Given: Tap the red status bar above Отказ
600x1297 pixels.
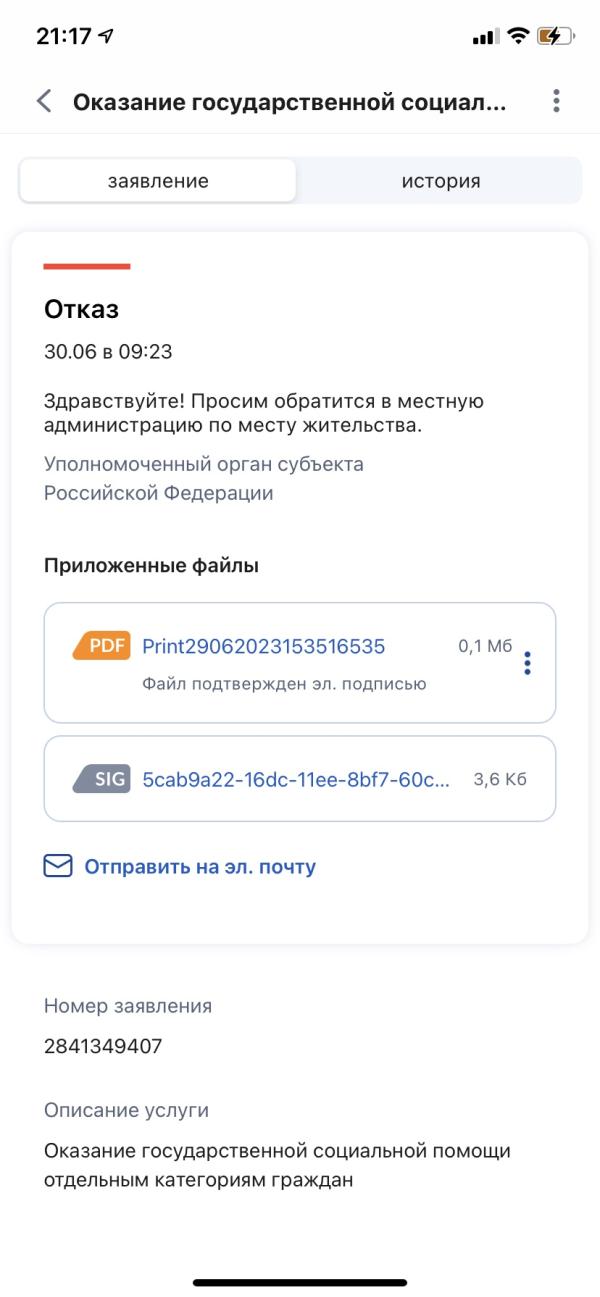Looking at the screenshot, I should (87, 267).
